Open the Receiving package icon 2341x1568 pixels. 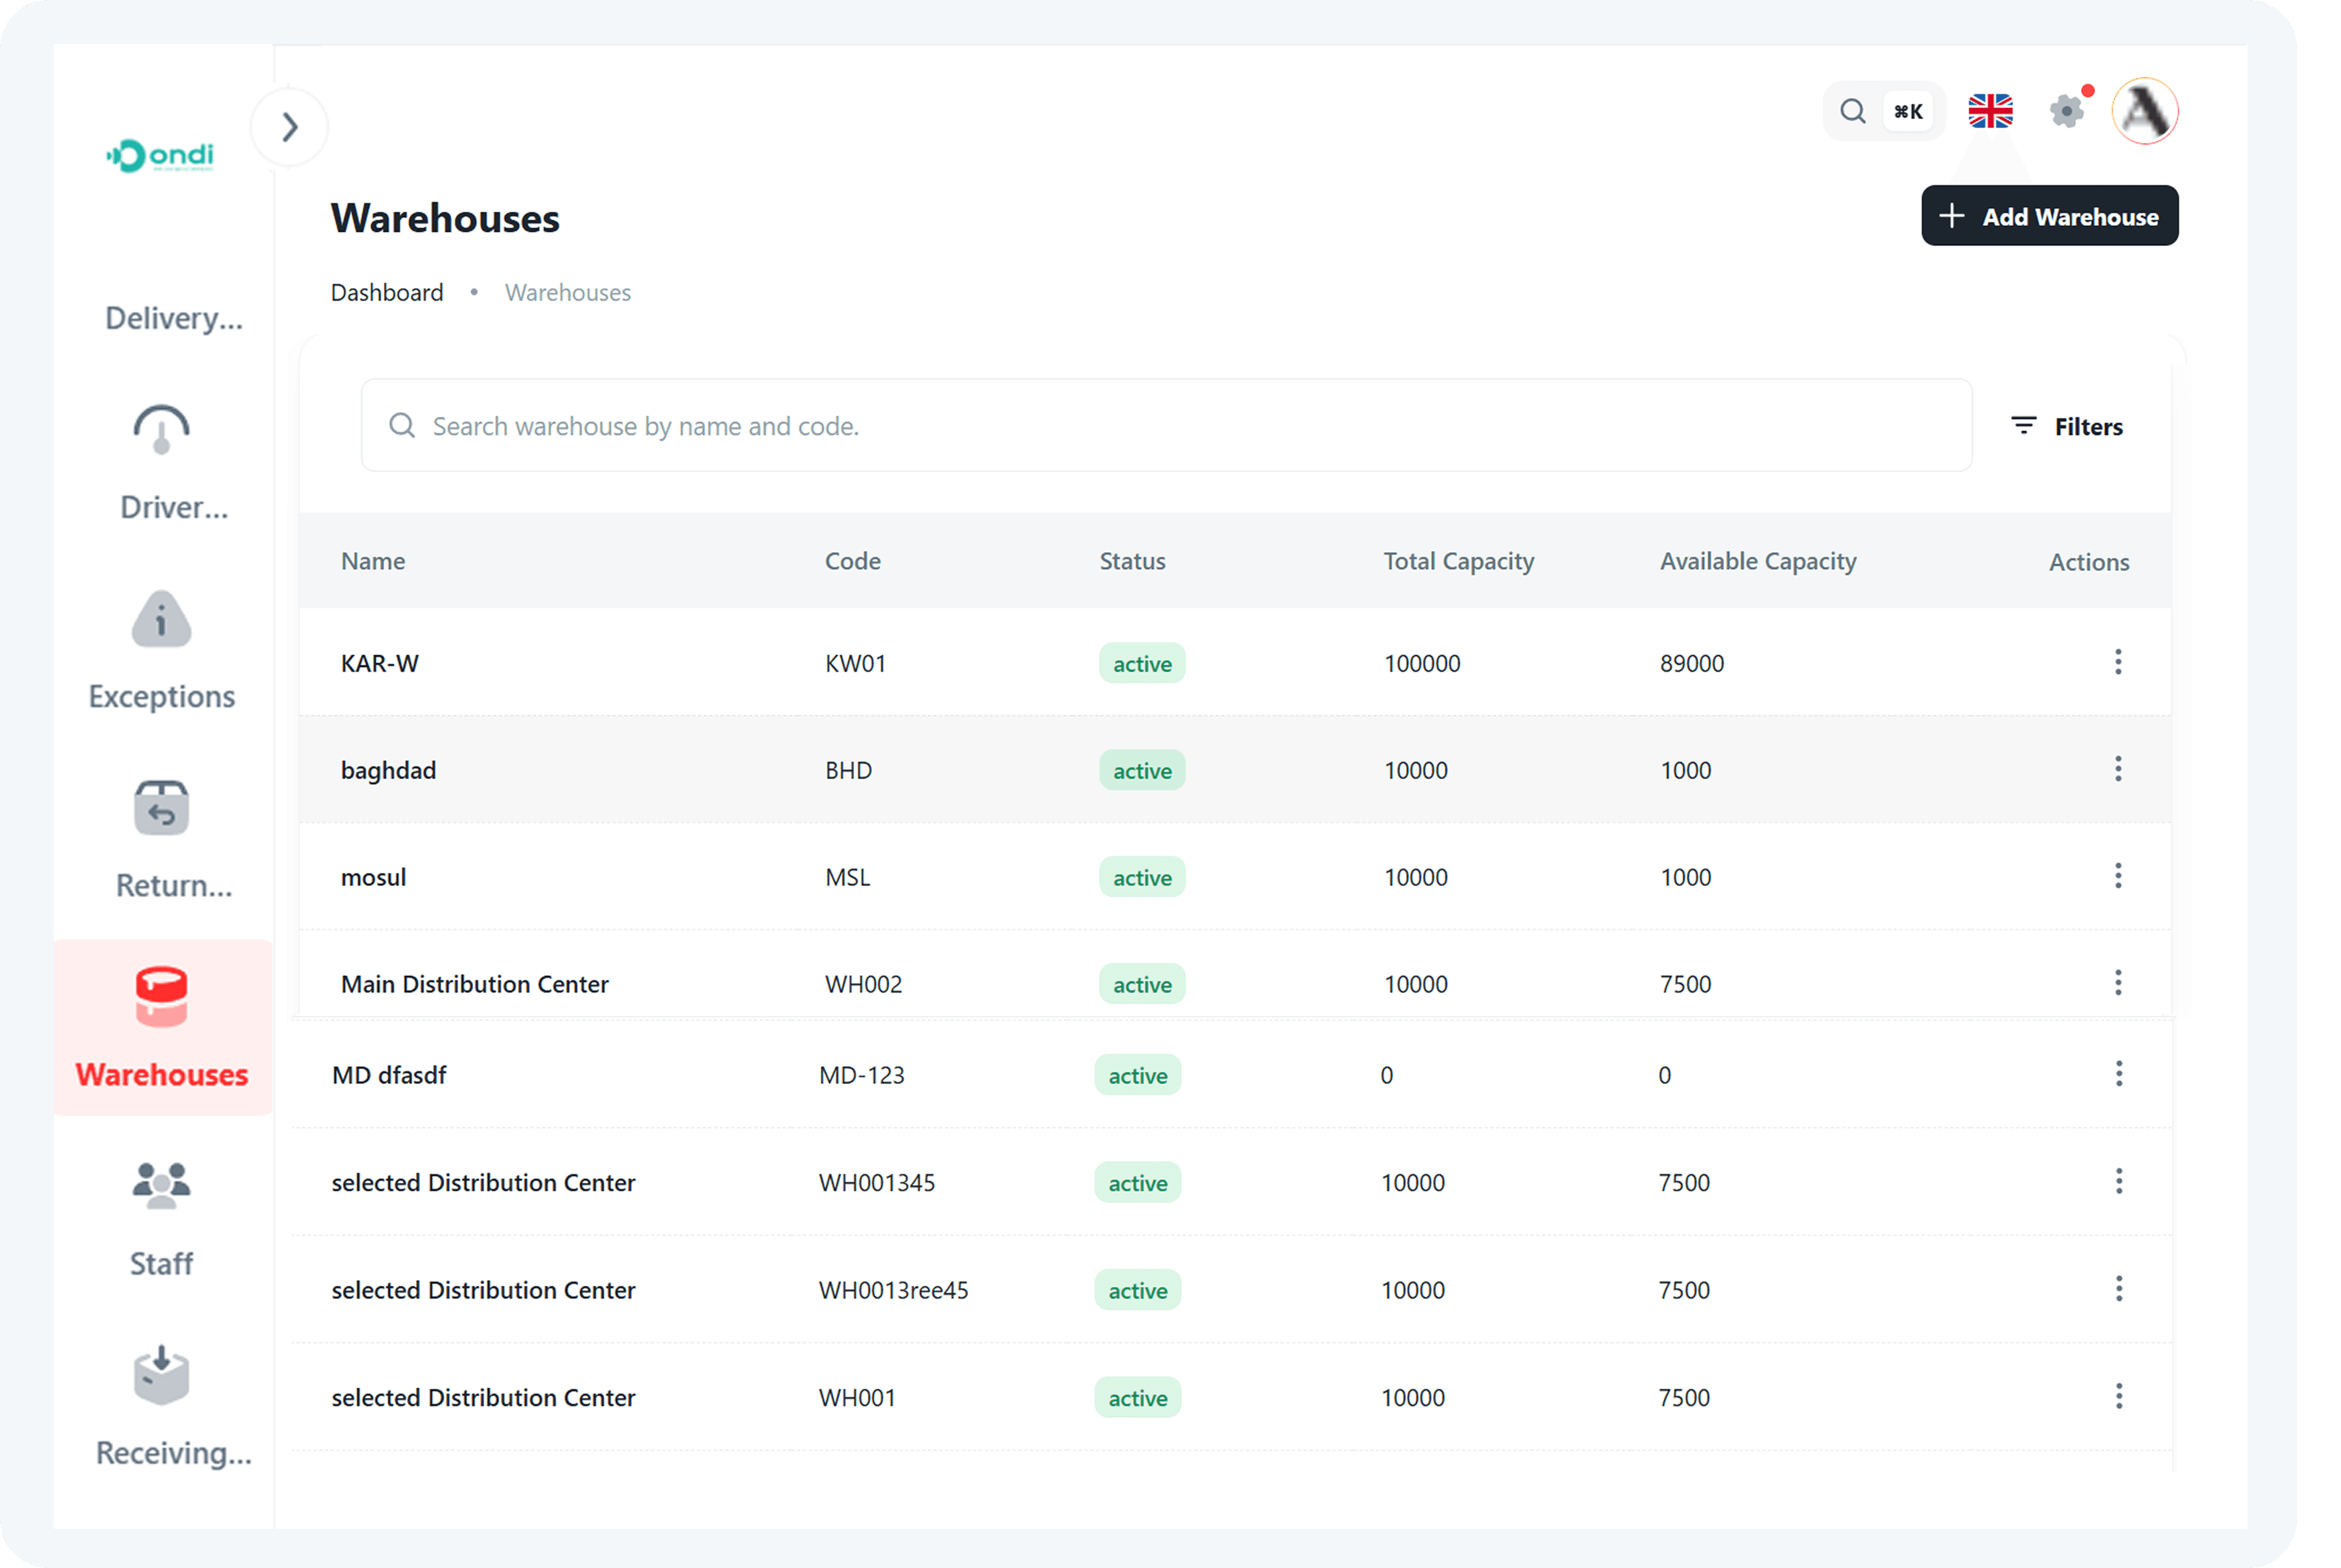[x=161, y=1375]
